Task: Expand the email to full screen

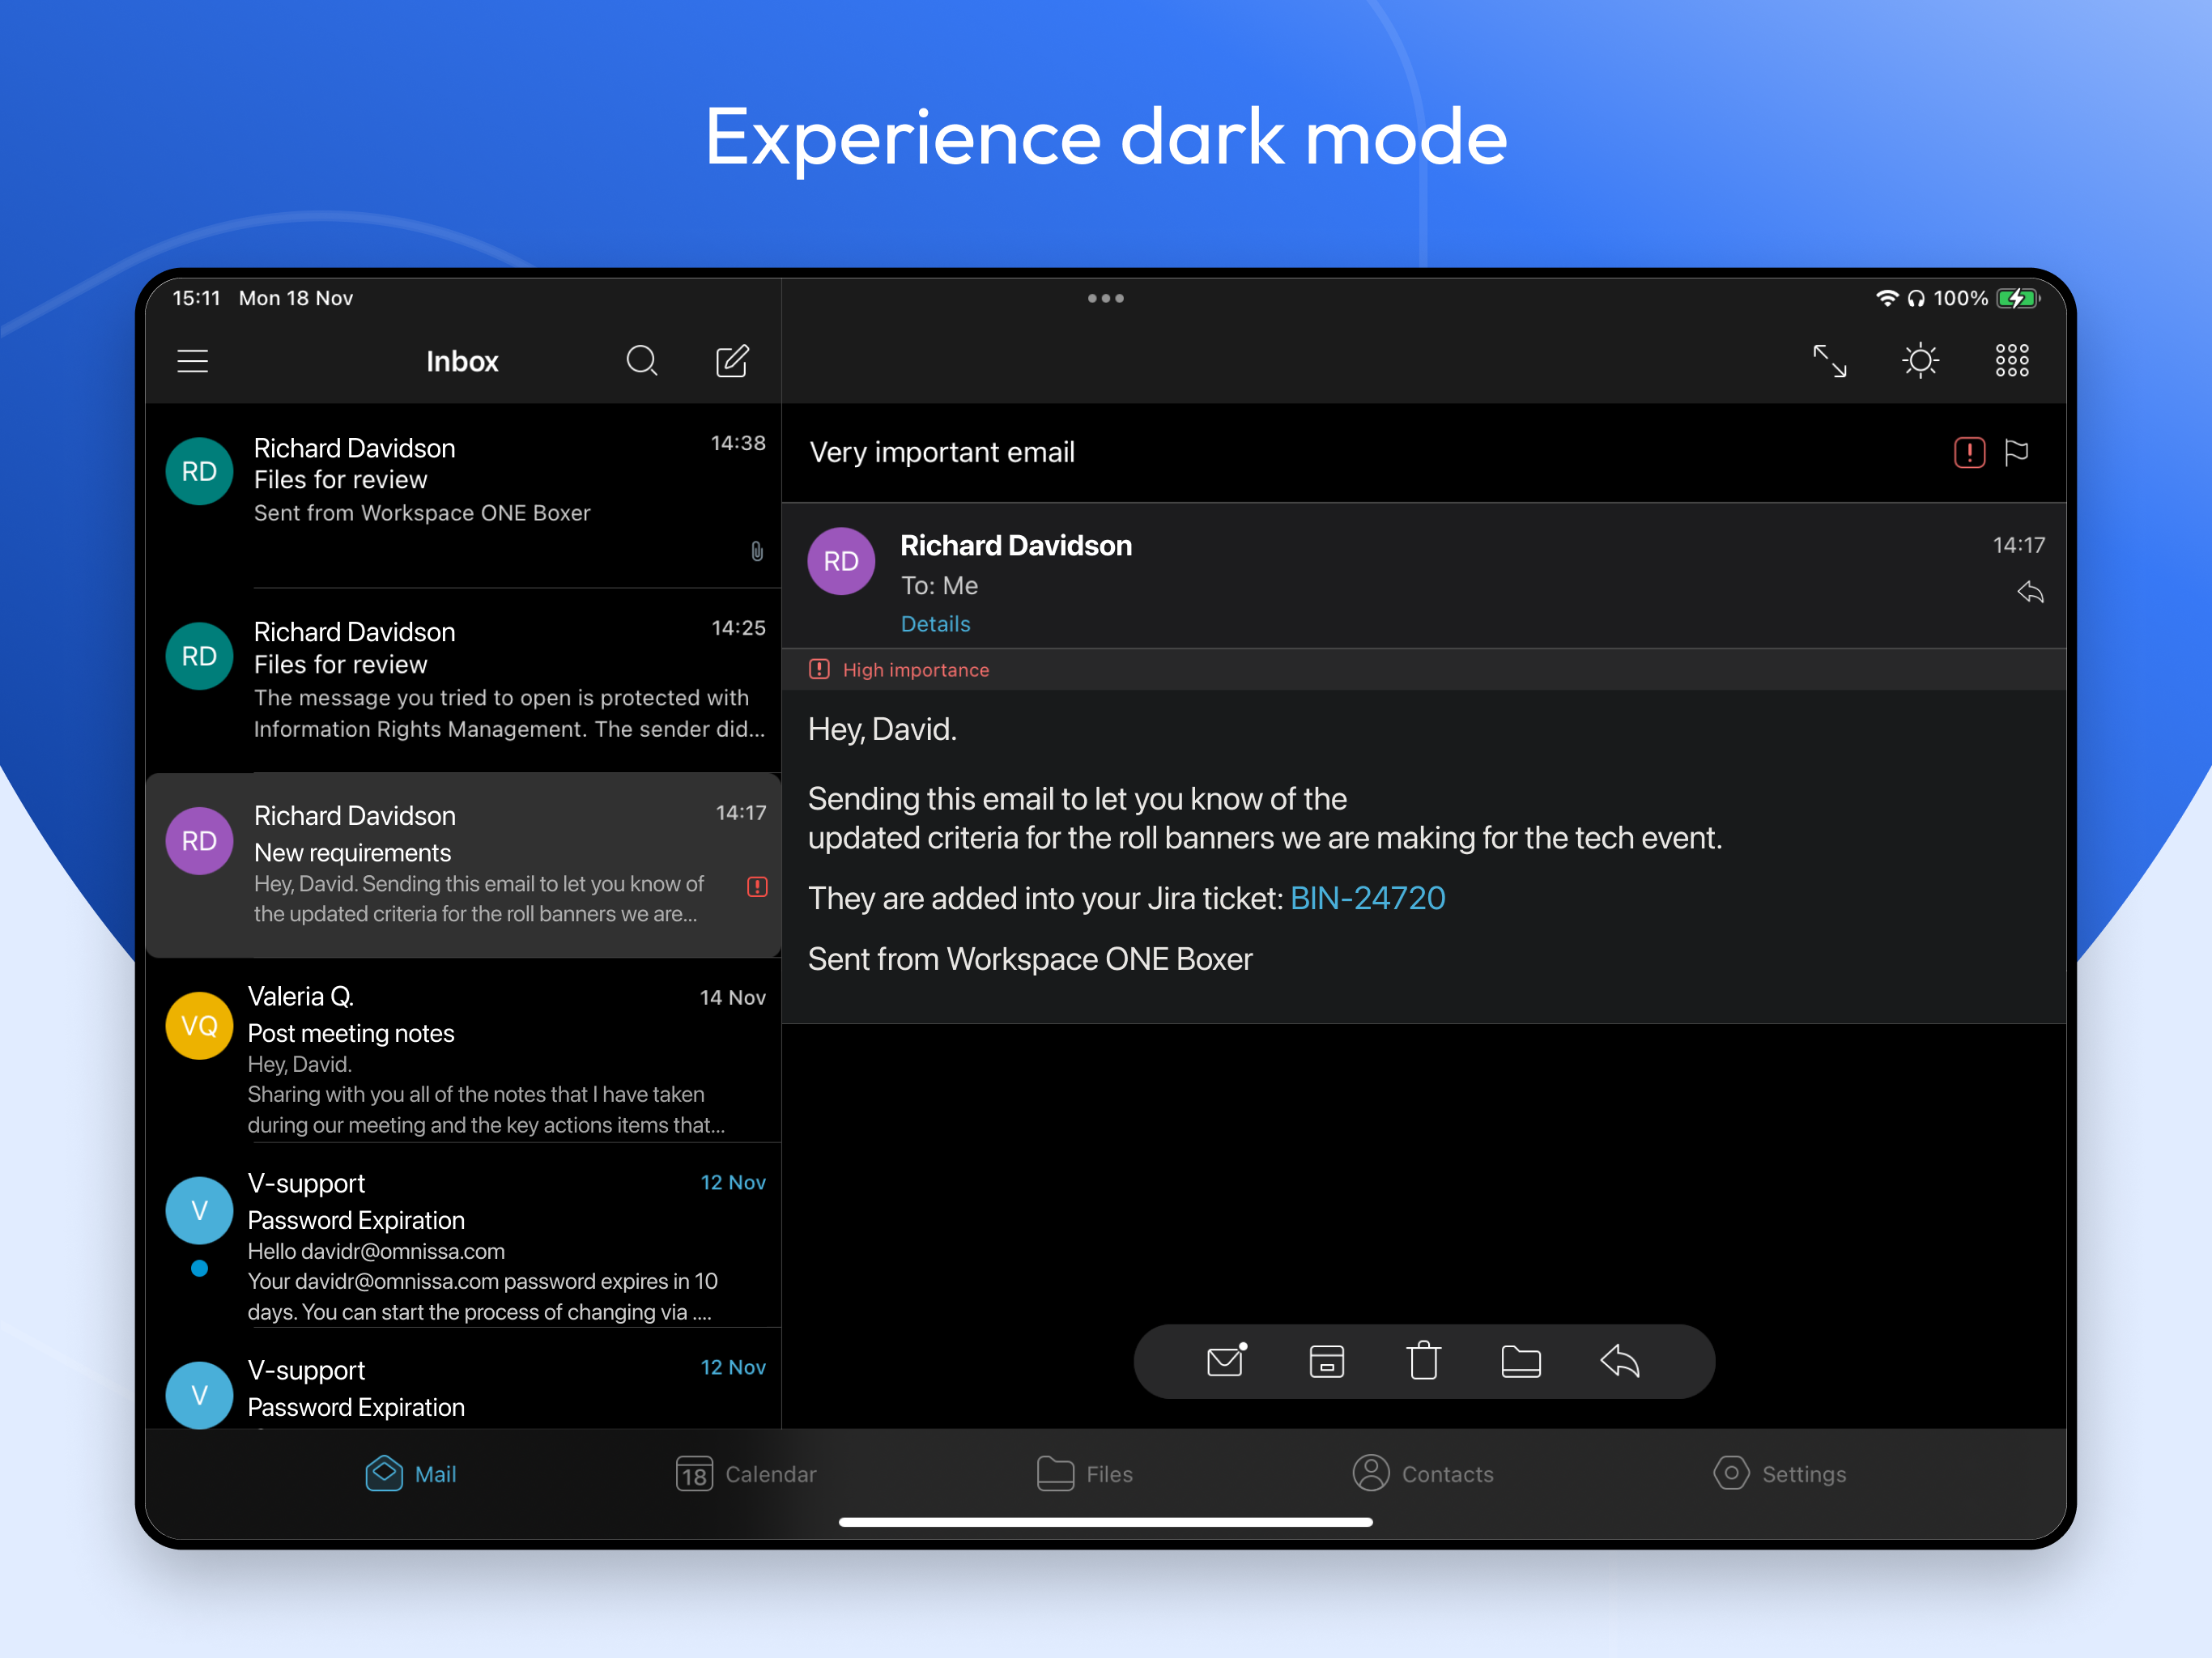Action: click(1829, 361)
